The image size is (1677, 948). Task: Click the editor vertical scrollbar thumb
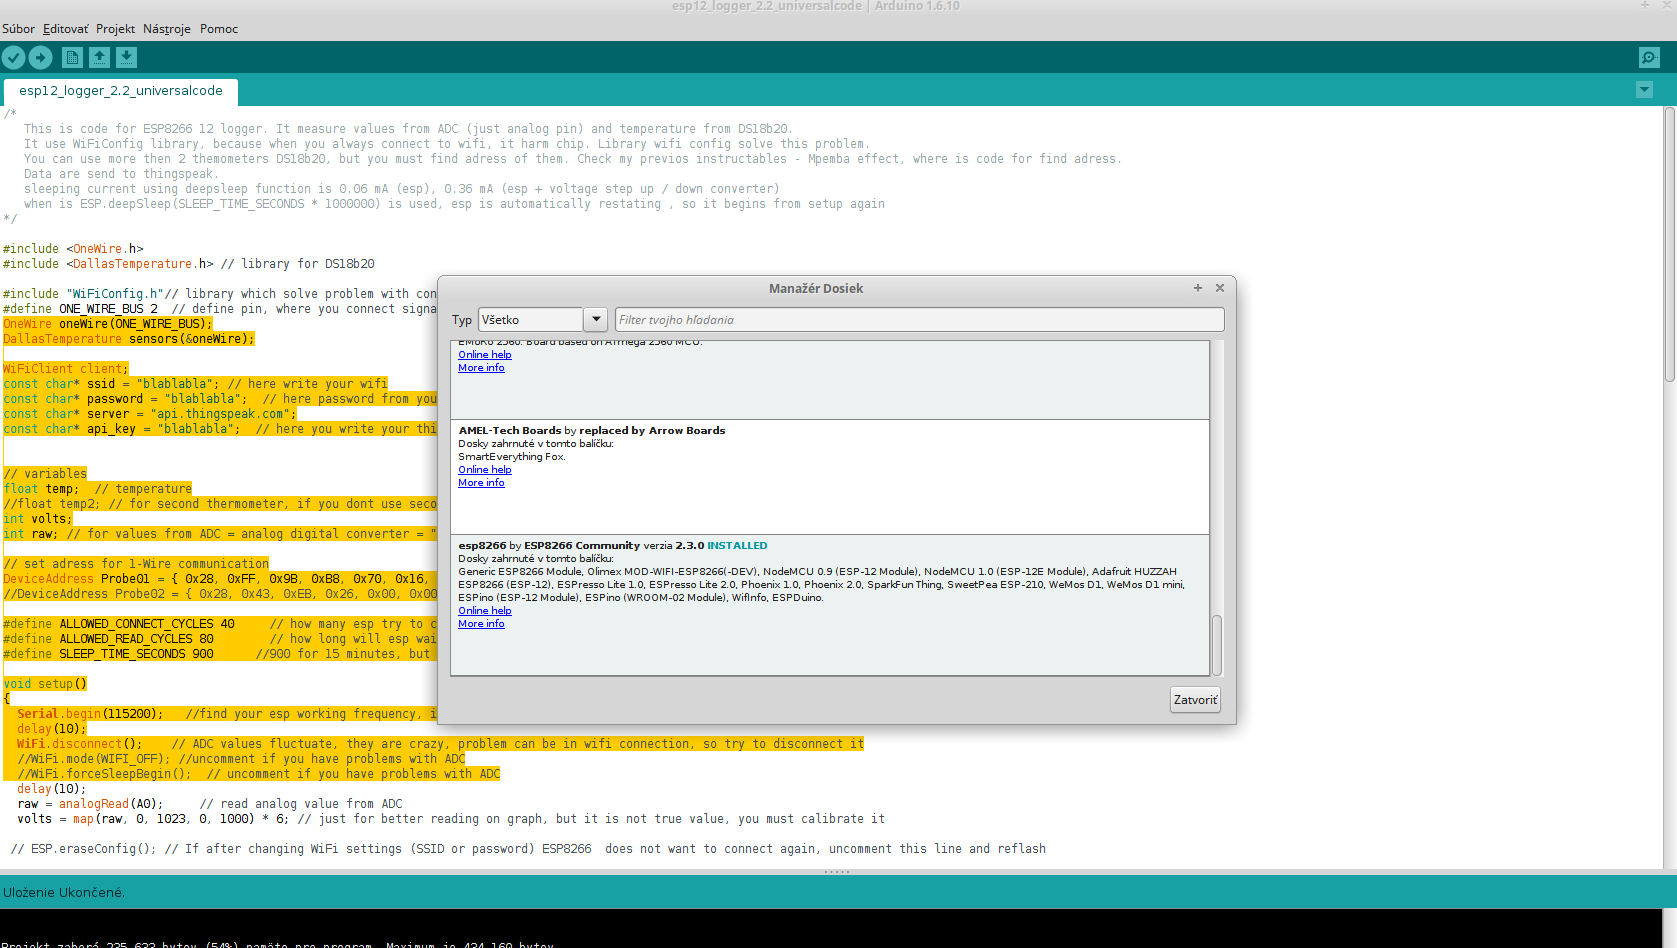click(x=1670, y=245)
